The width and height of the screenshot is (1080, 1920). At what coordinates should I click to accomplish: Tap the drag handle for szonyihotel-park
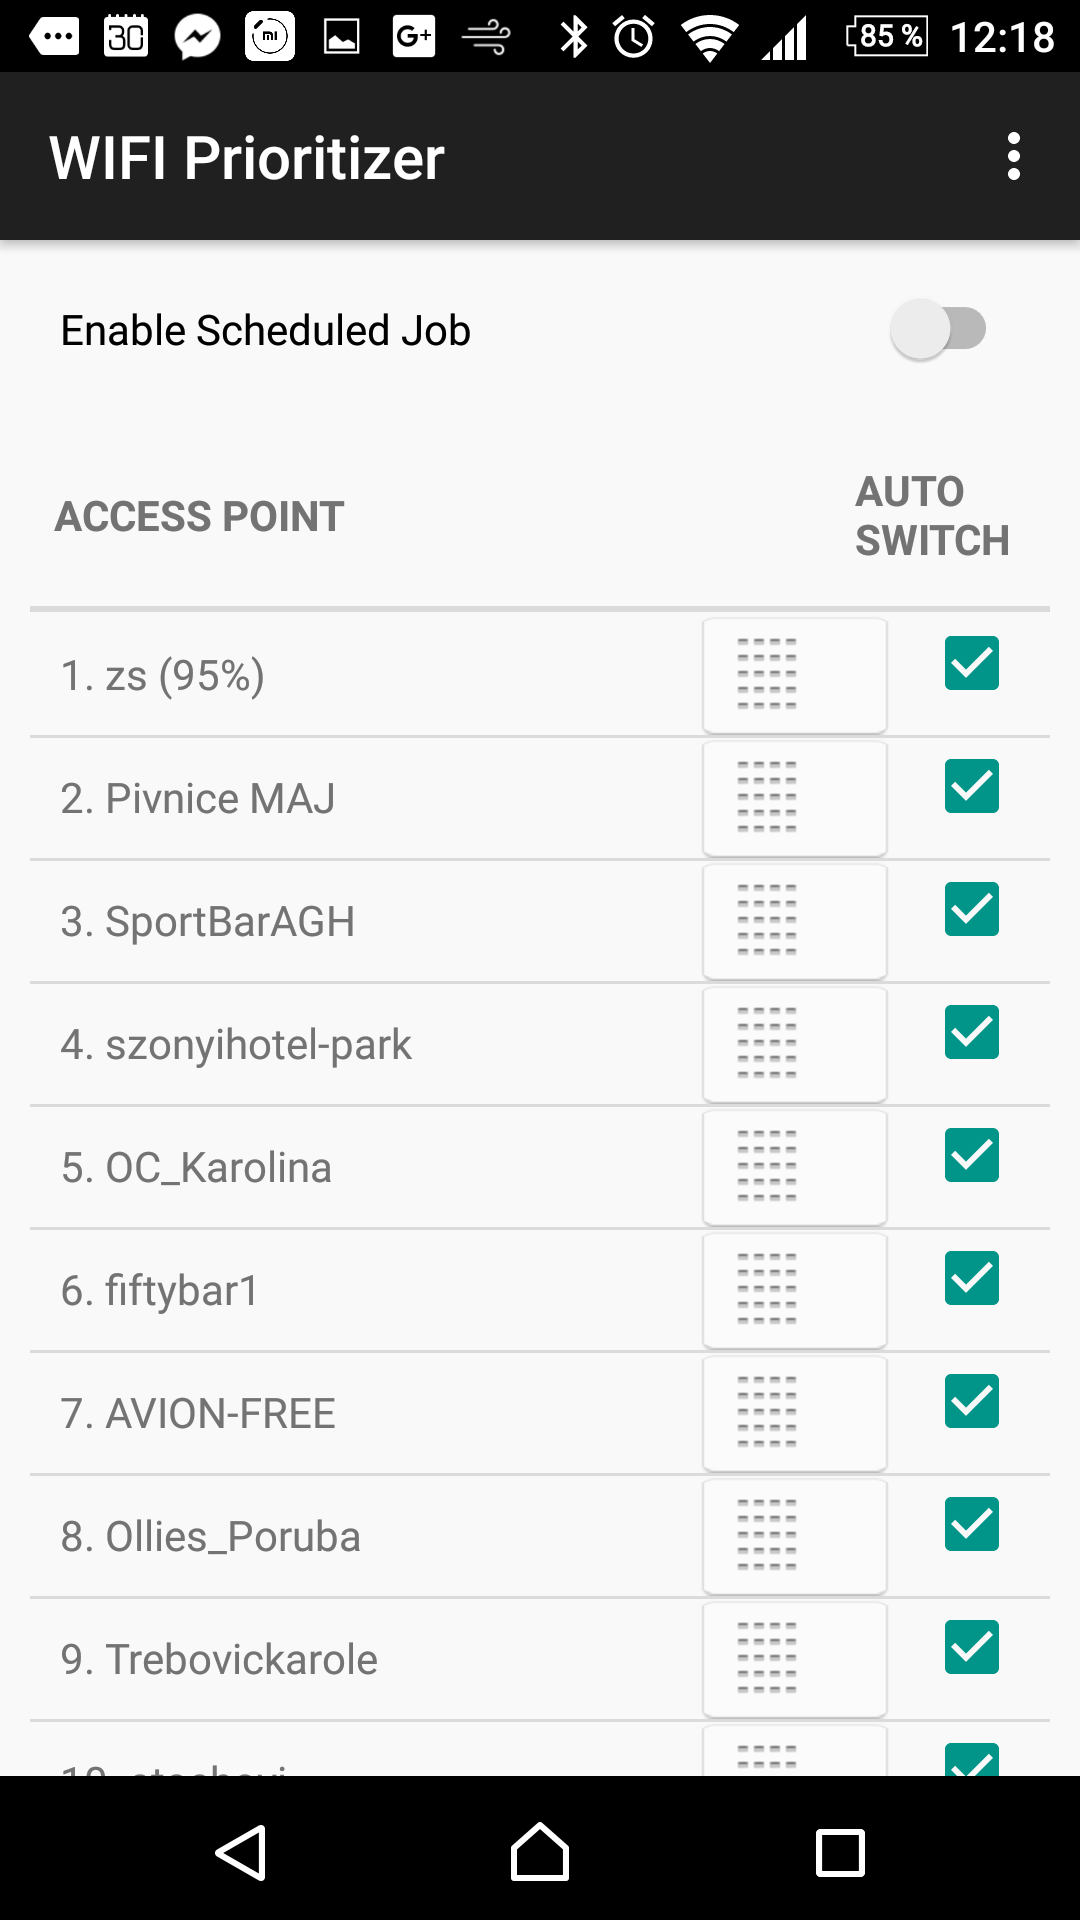point(794,1044)
